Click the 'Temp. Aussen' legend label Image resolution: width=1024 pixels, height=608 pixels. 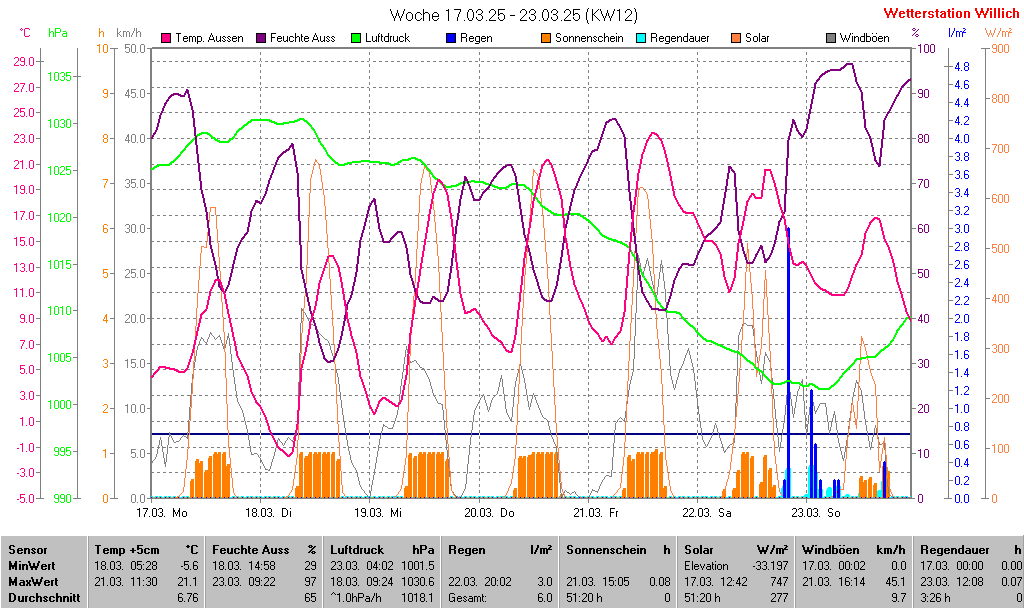[209, 39]
